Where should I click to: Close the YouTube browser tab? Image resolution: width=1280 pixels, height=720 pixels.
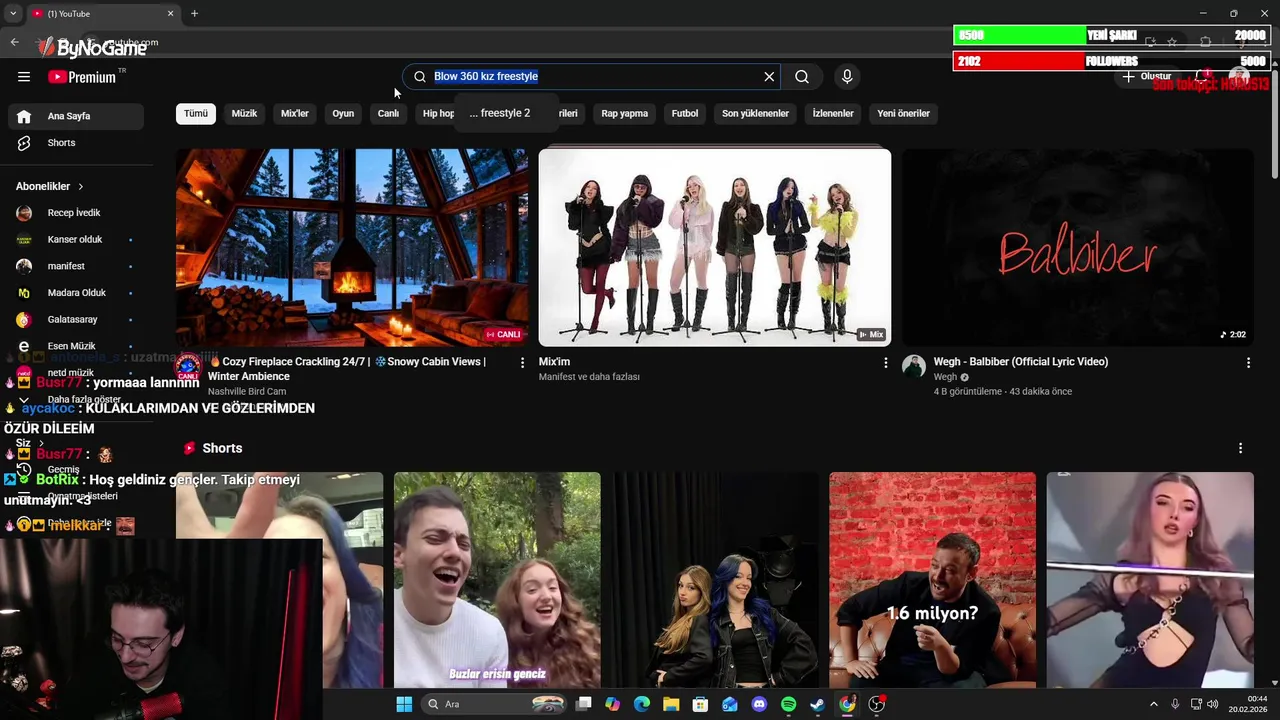pyautogui.click(x=170, y=13)
